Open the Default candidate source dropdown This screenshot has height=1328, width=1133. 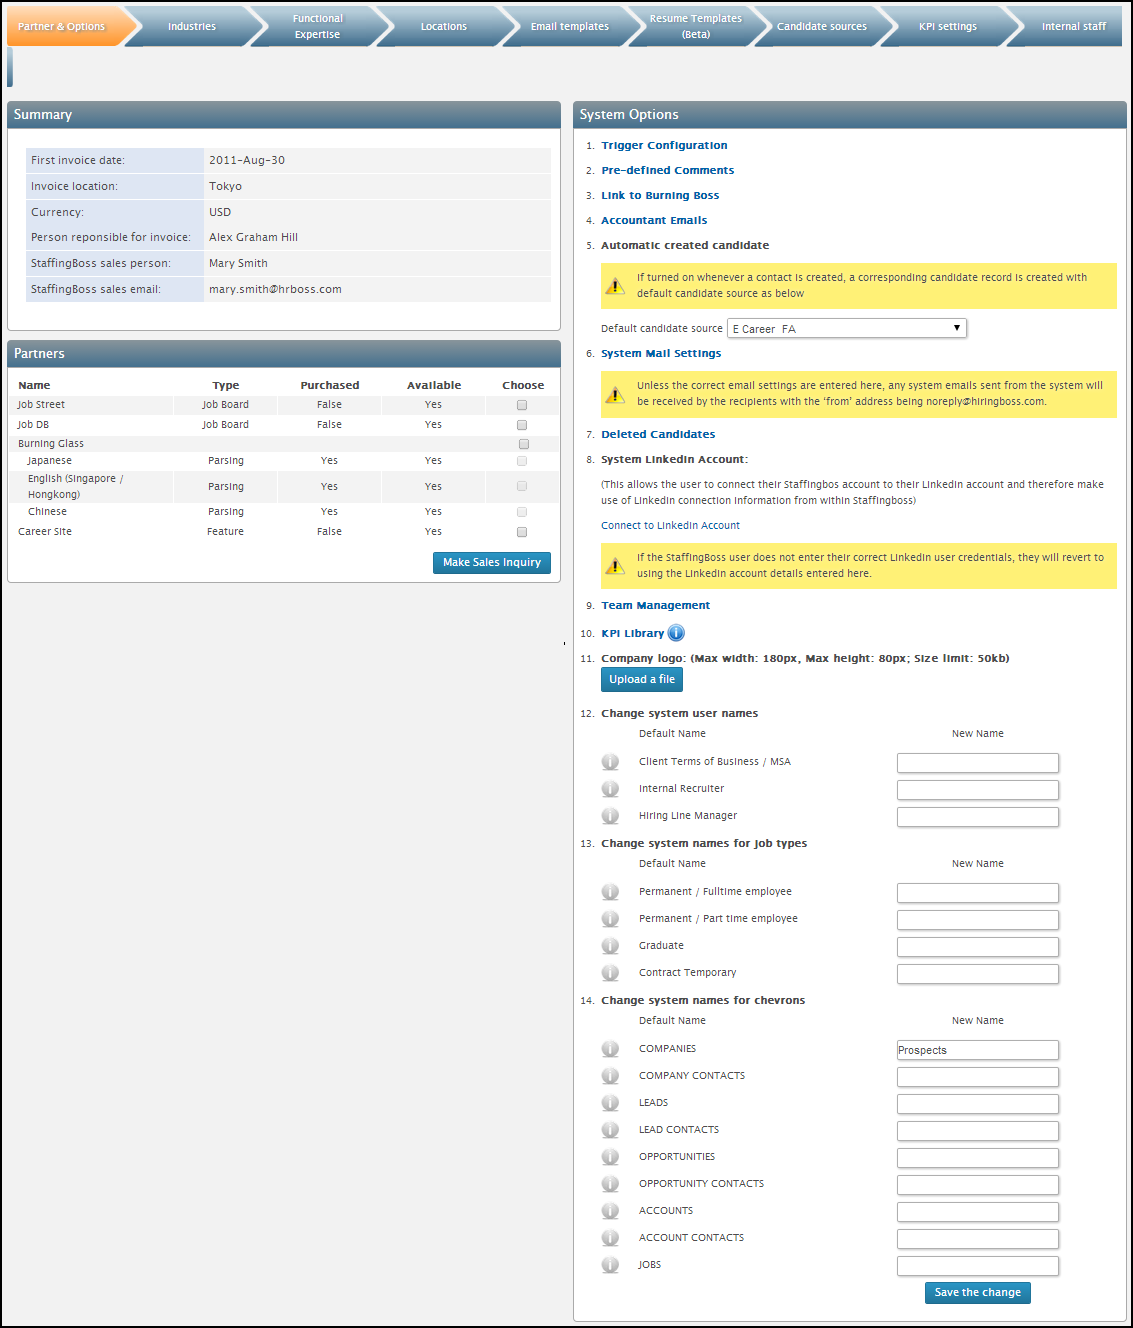tap(847, 328)
